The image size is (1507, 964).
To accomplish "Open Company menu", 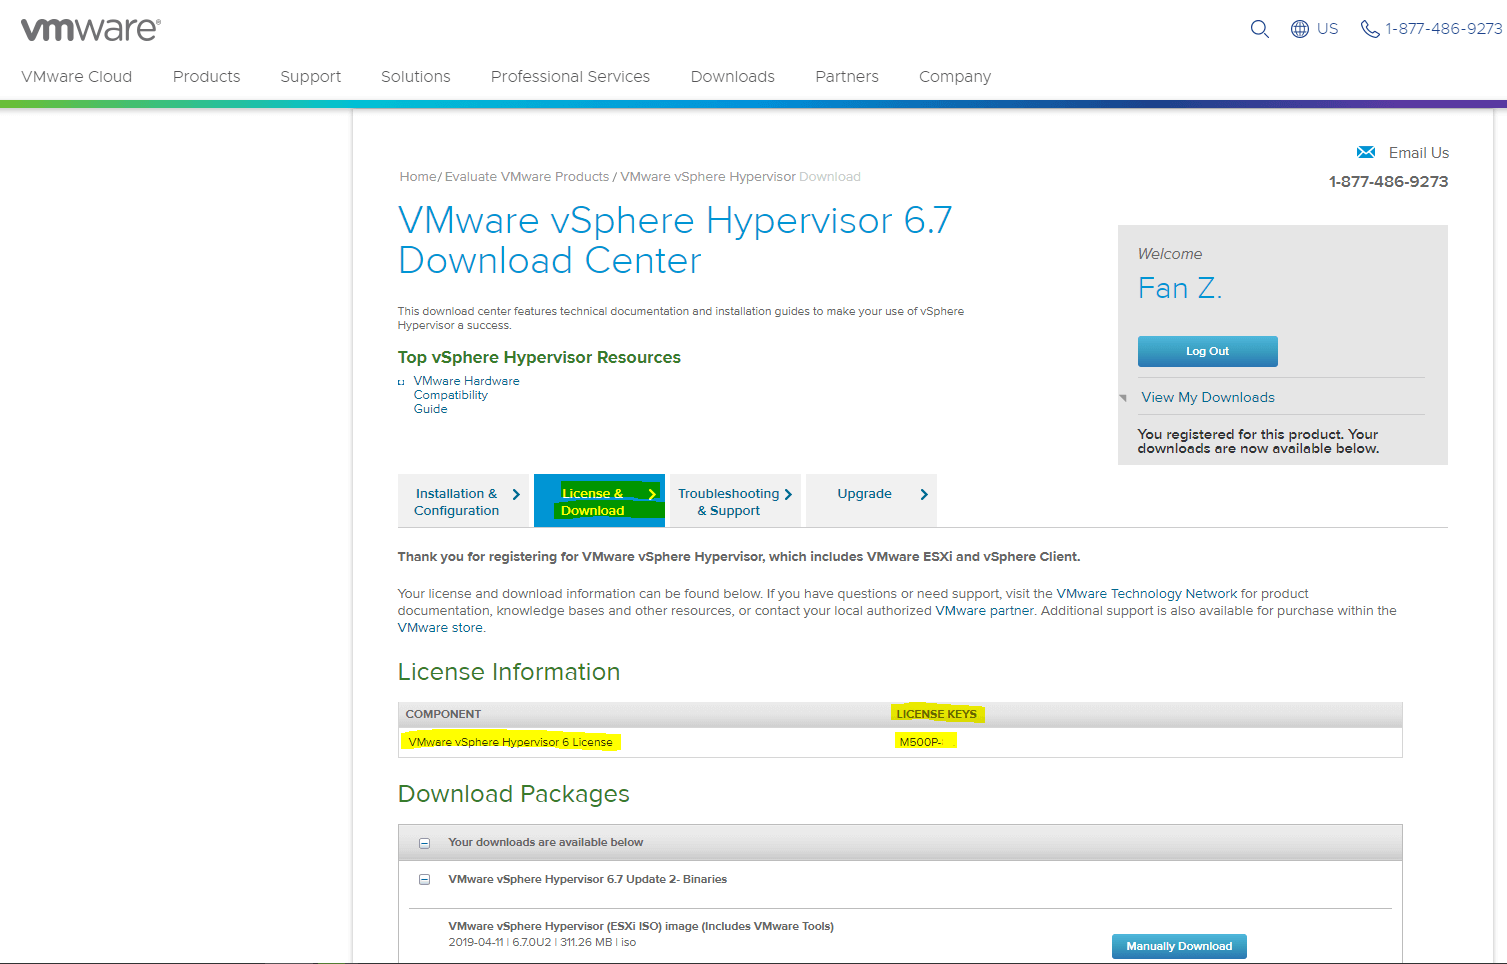I will pyautogui.click(x=955, y=77).
